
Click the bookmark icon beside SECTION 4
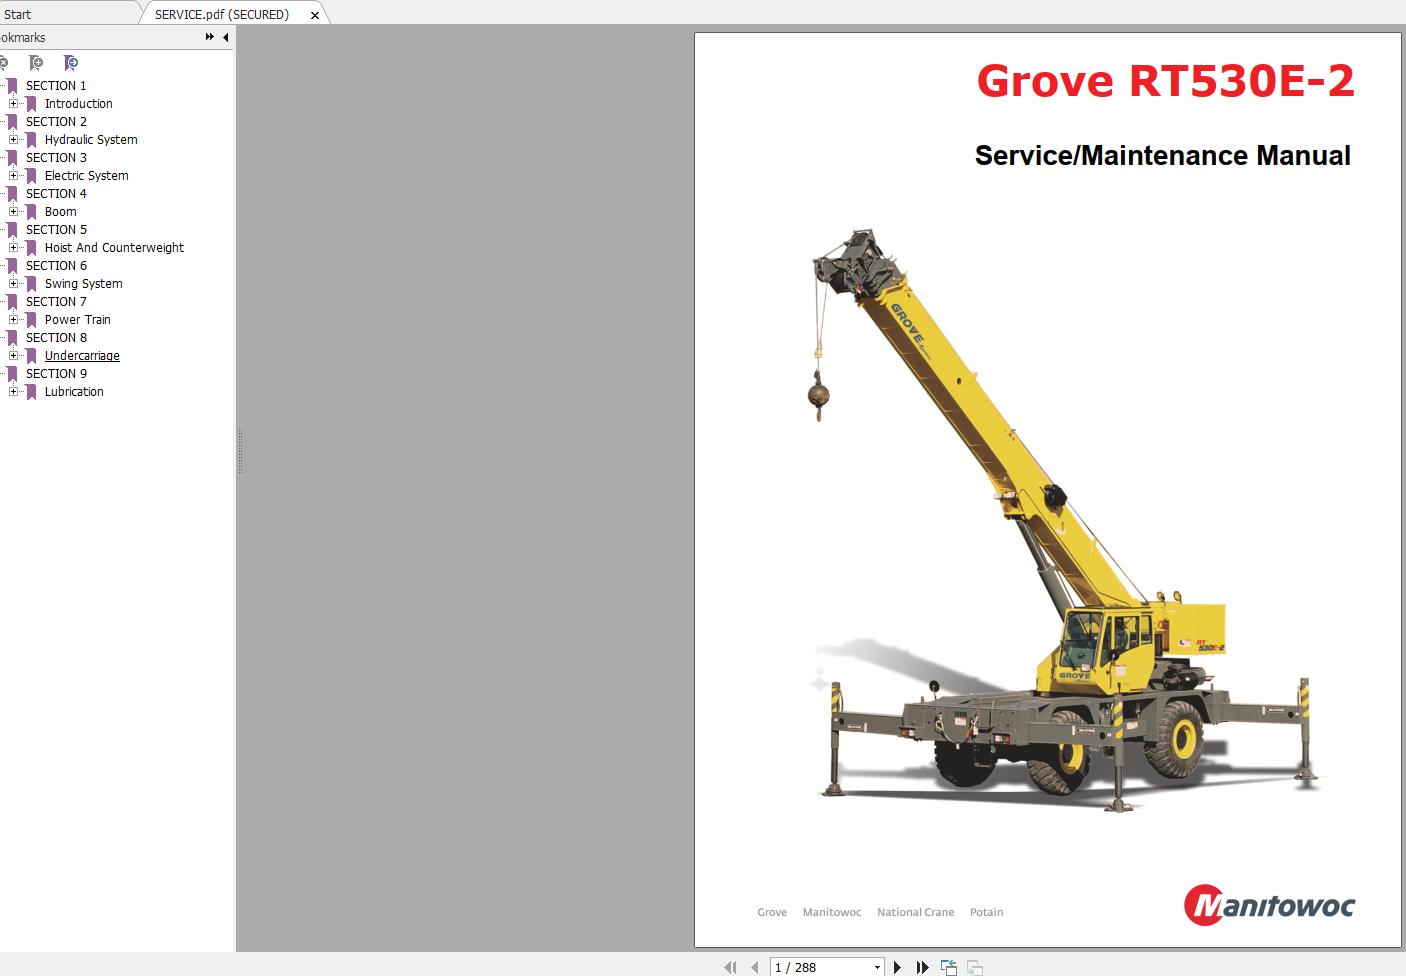coord(12,194)
